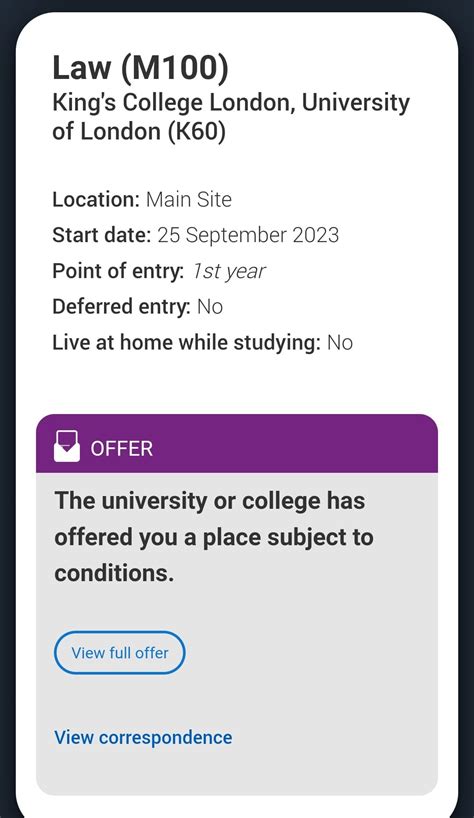Click the No value for Deferred entry
The width and height of the screenshot is (474, 818).
210,307
